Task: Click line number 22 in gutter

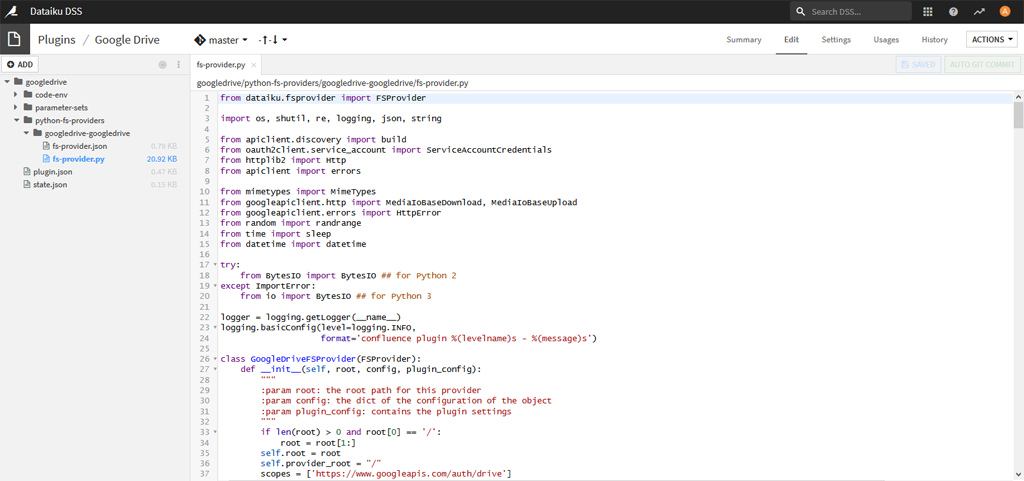Action: [x=204, y=317]
